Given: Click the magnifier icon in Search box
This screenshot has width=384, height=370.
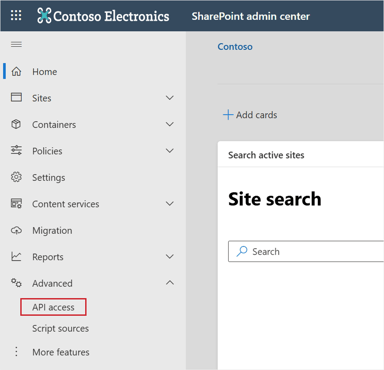Looking at the screenshot, I should (242, 251).
